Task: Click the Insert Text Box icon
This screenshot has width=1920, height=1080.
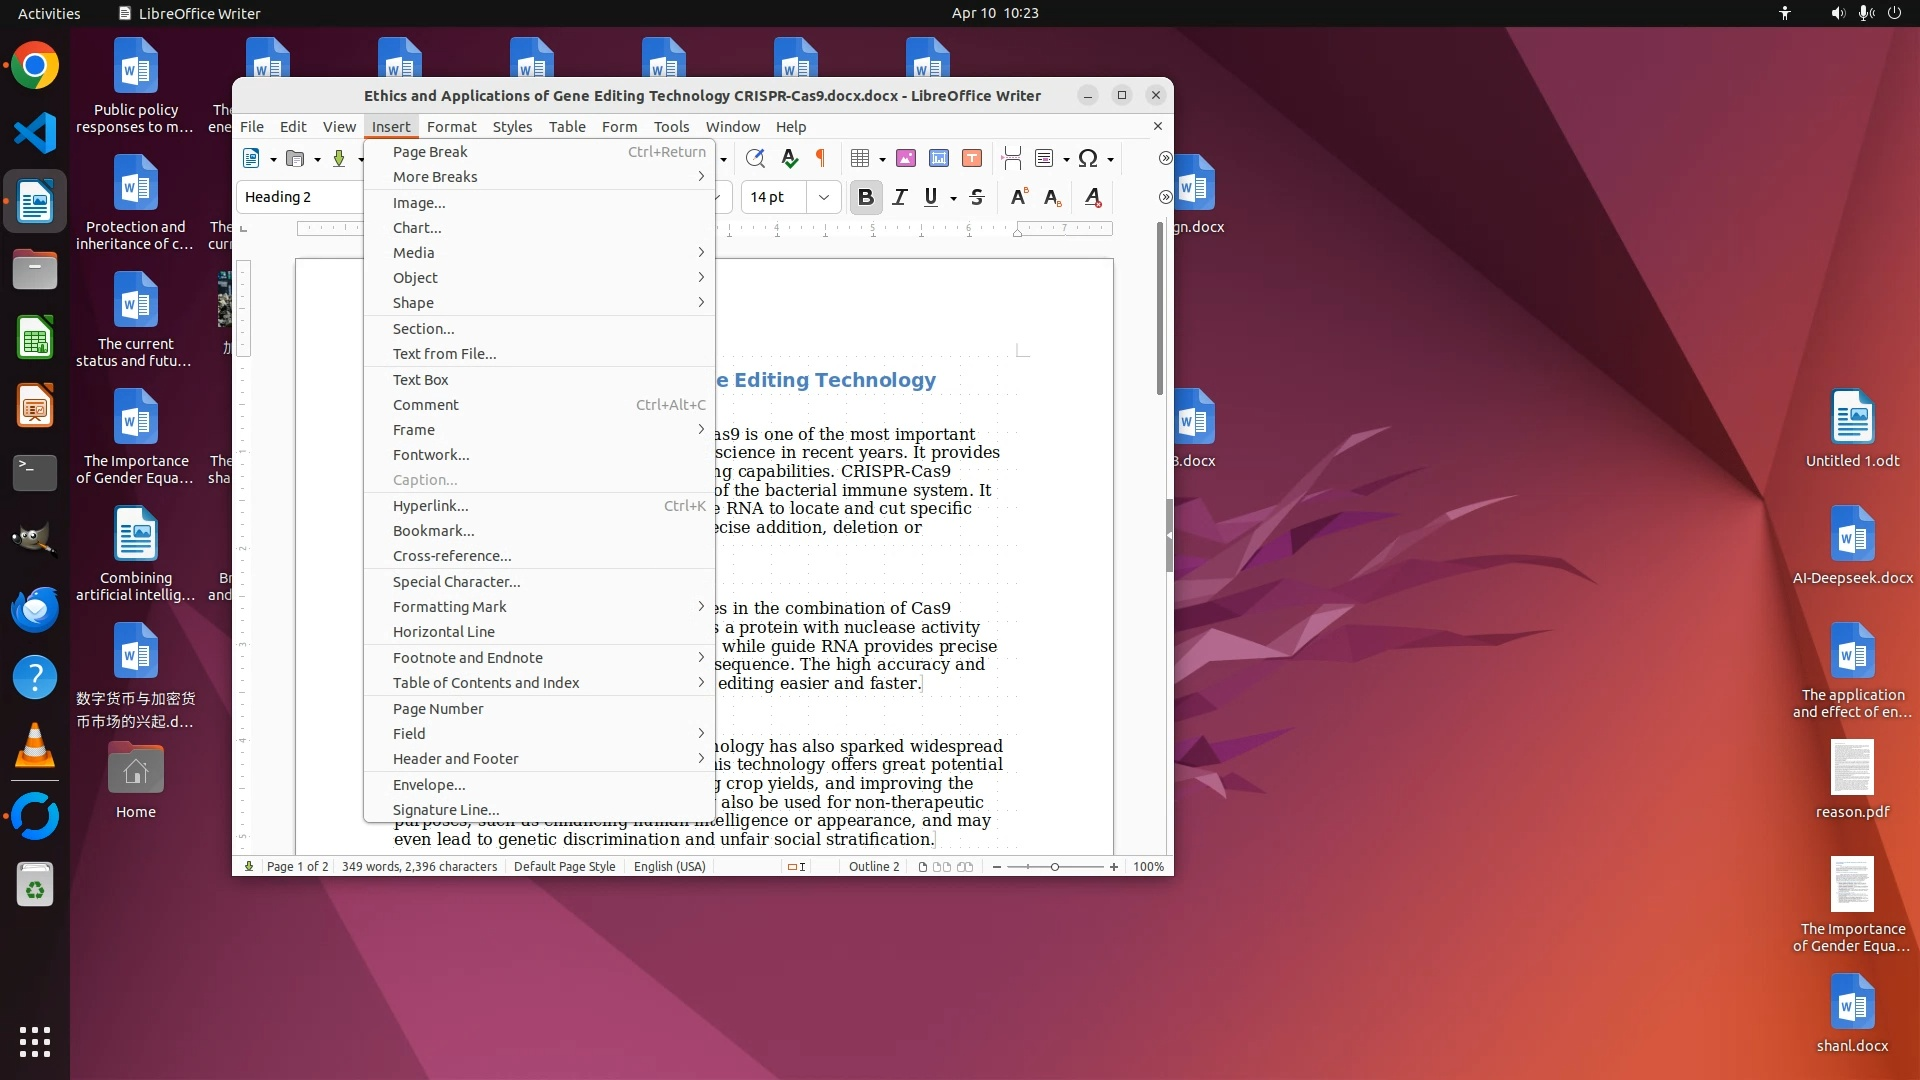Action: [x=971, y=158]
